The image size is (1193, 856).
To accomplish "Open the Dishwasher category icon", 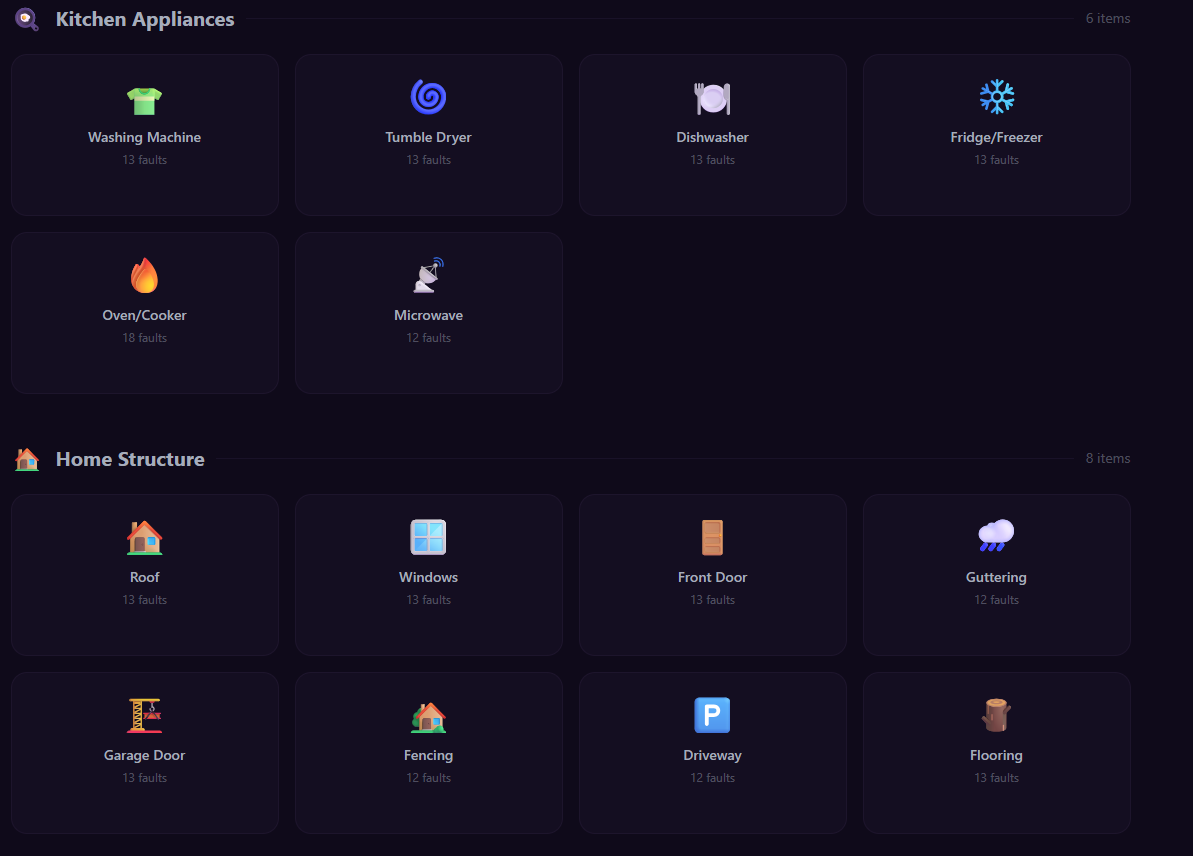I will (712, 97).
